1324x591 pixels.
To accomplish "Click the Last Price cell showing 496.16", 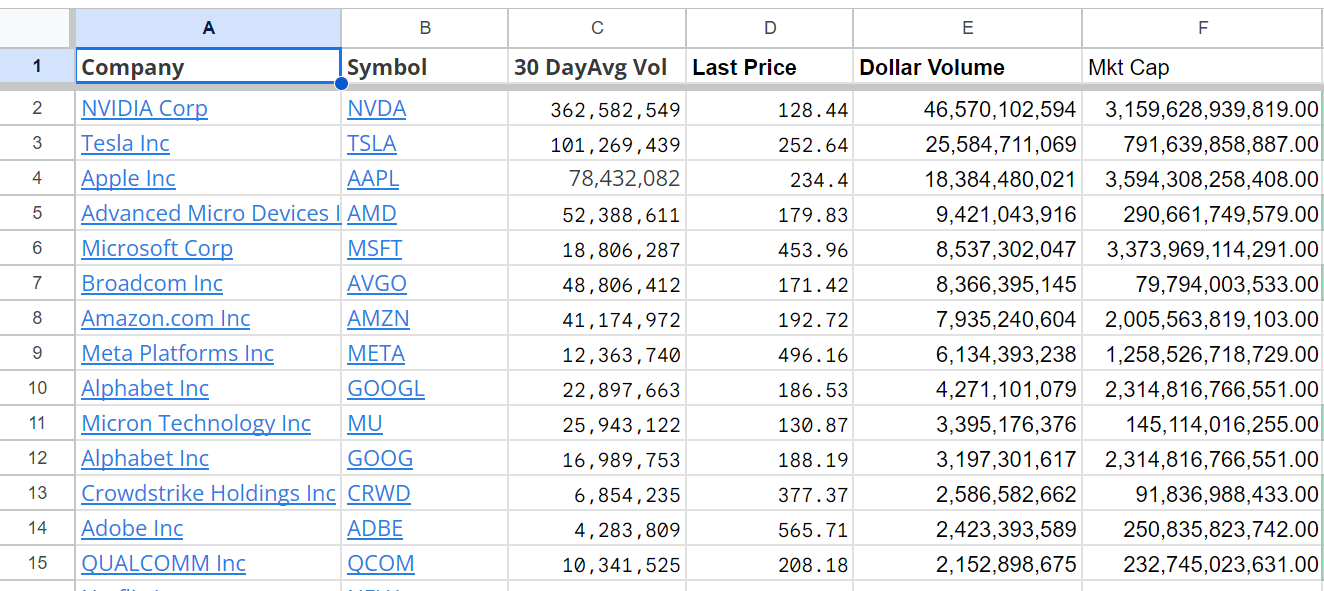I will pos(769,354).
